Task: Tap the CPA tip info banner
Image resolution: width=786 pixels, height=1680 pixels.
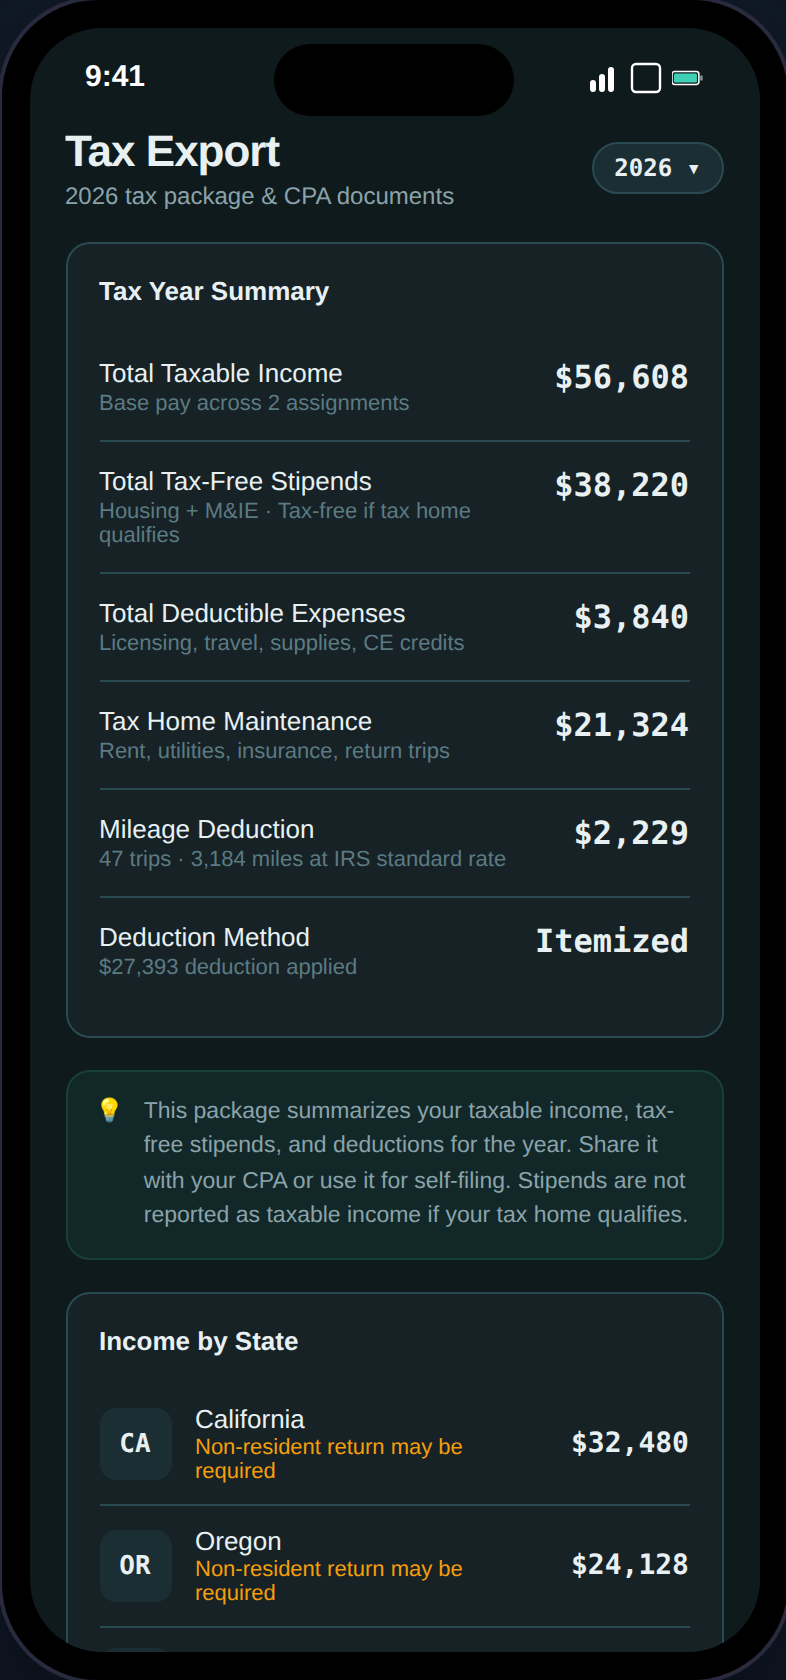Action: (393, 1162)
